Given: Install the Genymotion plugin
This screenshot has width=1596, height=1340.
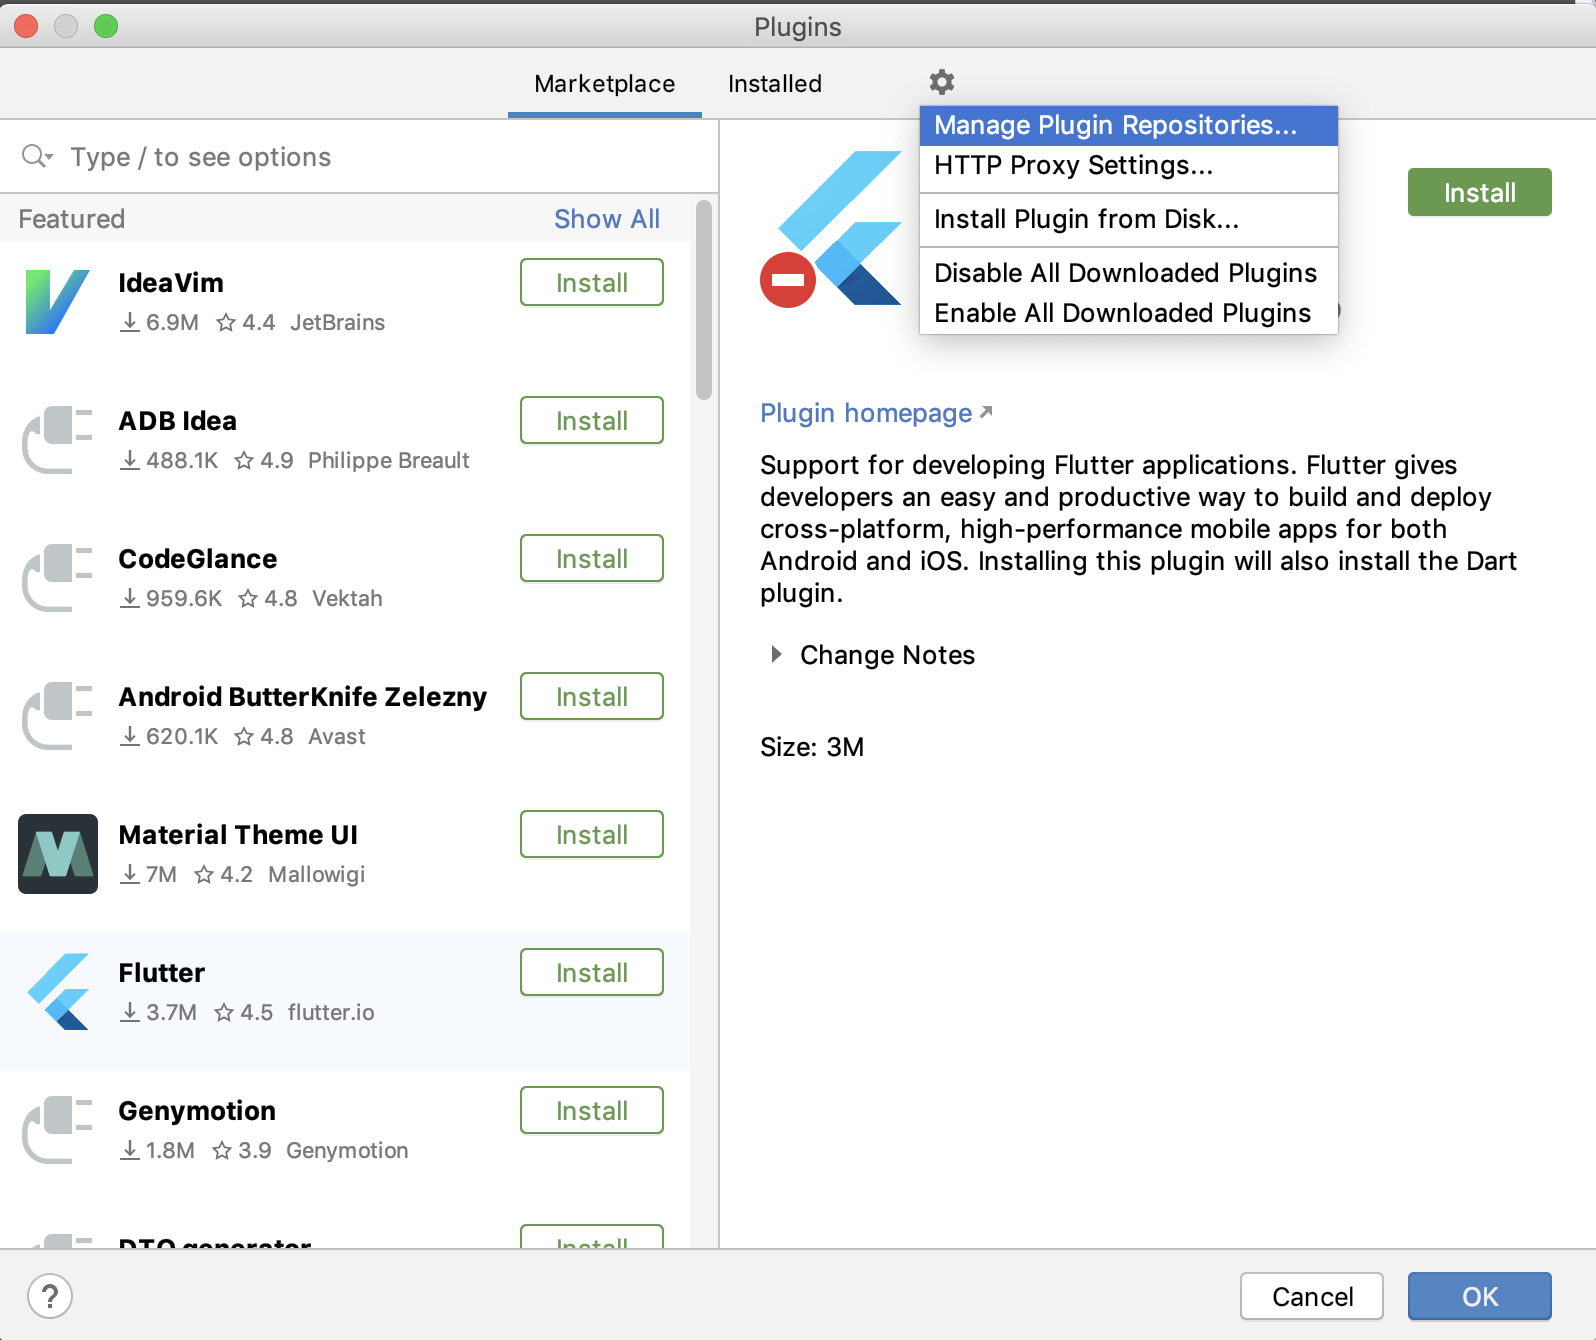Looking at the screenshot, I should point(592,1110).
